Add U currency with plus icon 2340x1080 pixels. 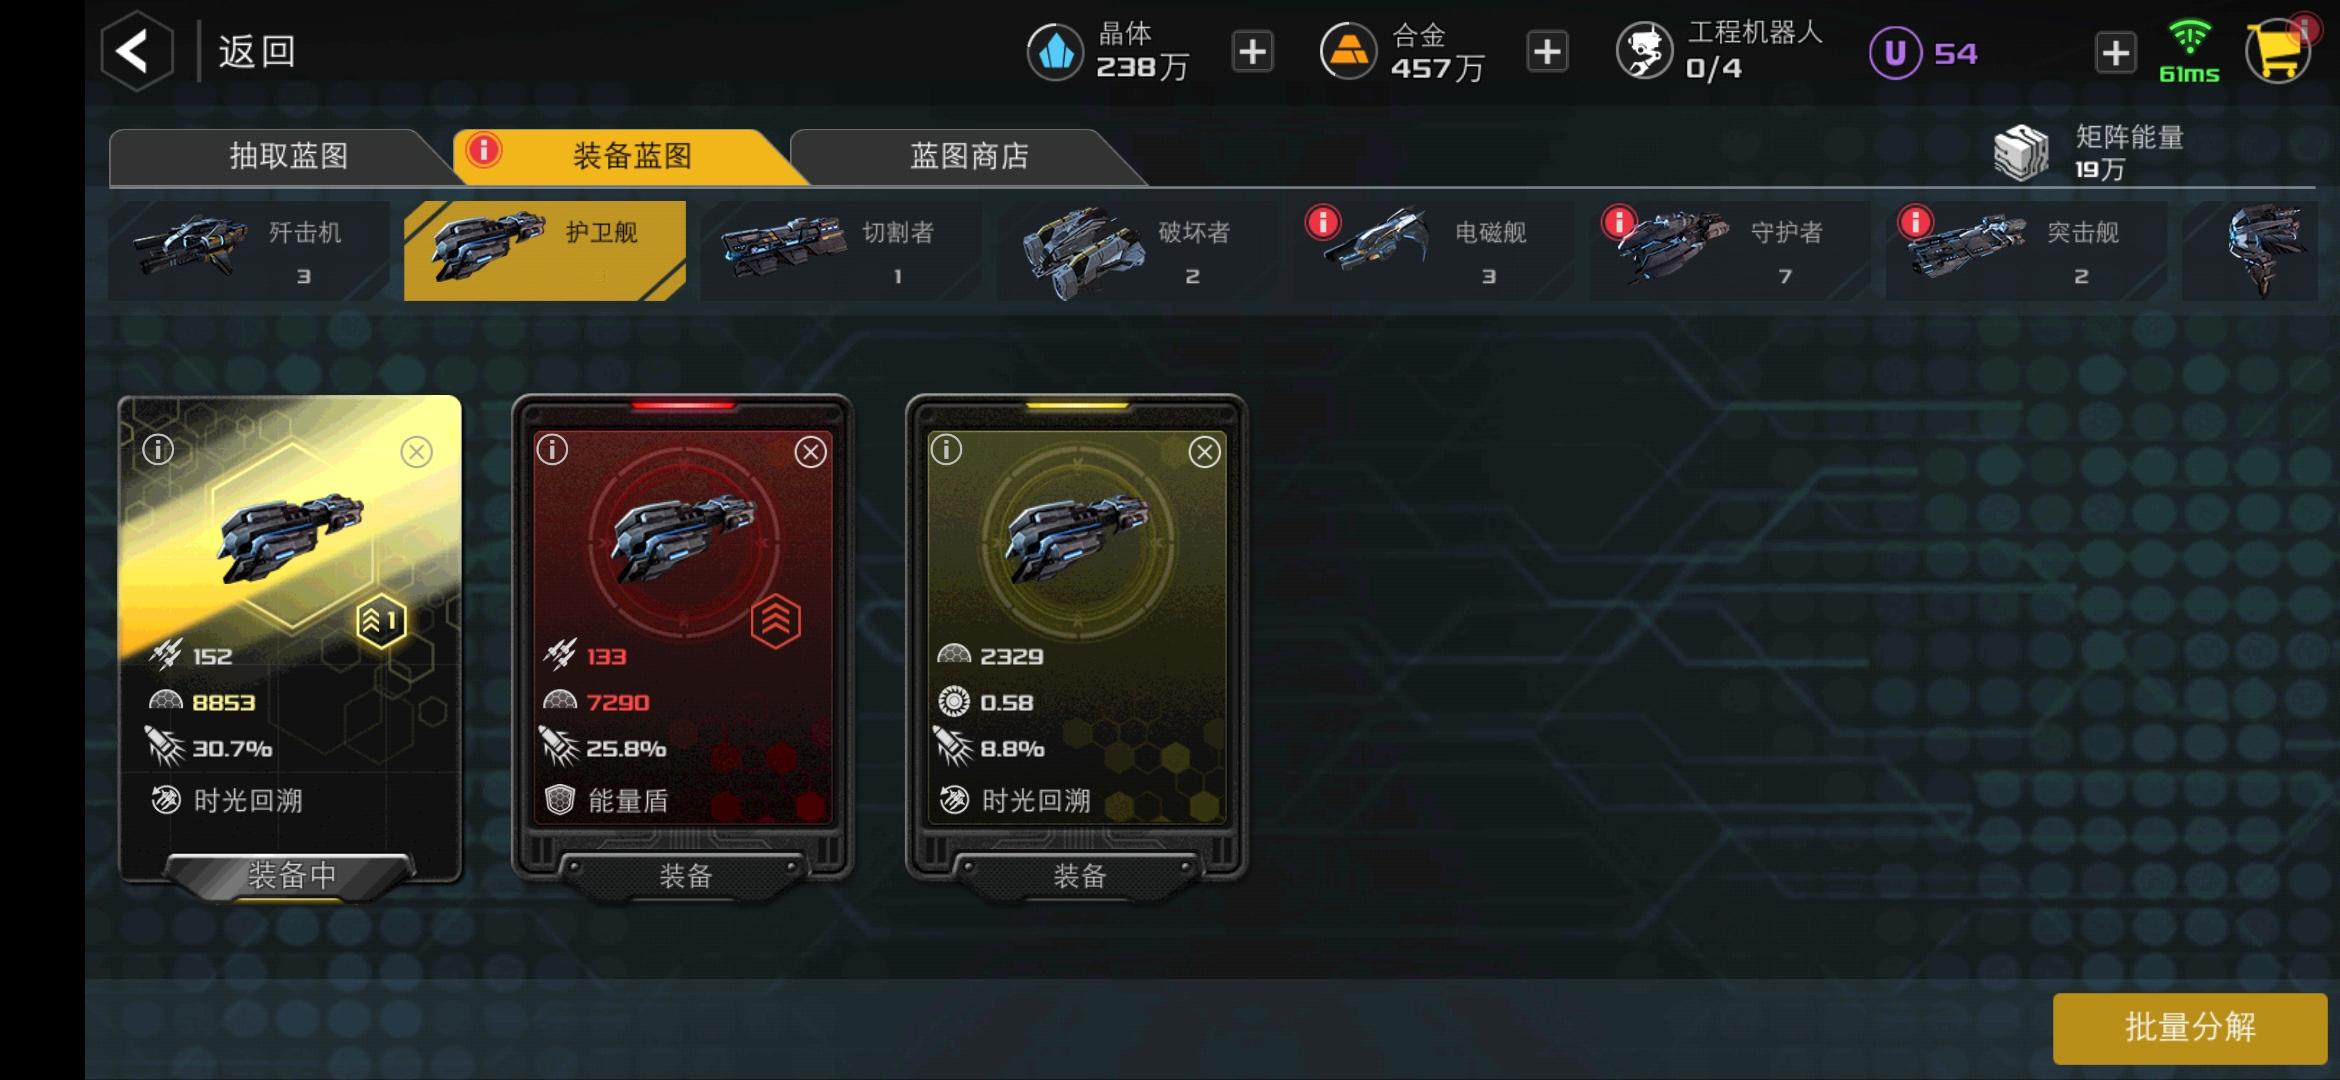click(x=2115, y=53)
